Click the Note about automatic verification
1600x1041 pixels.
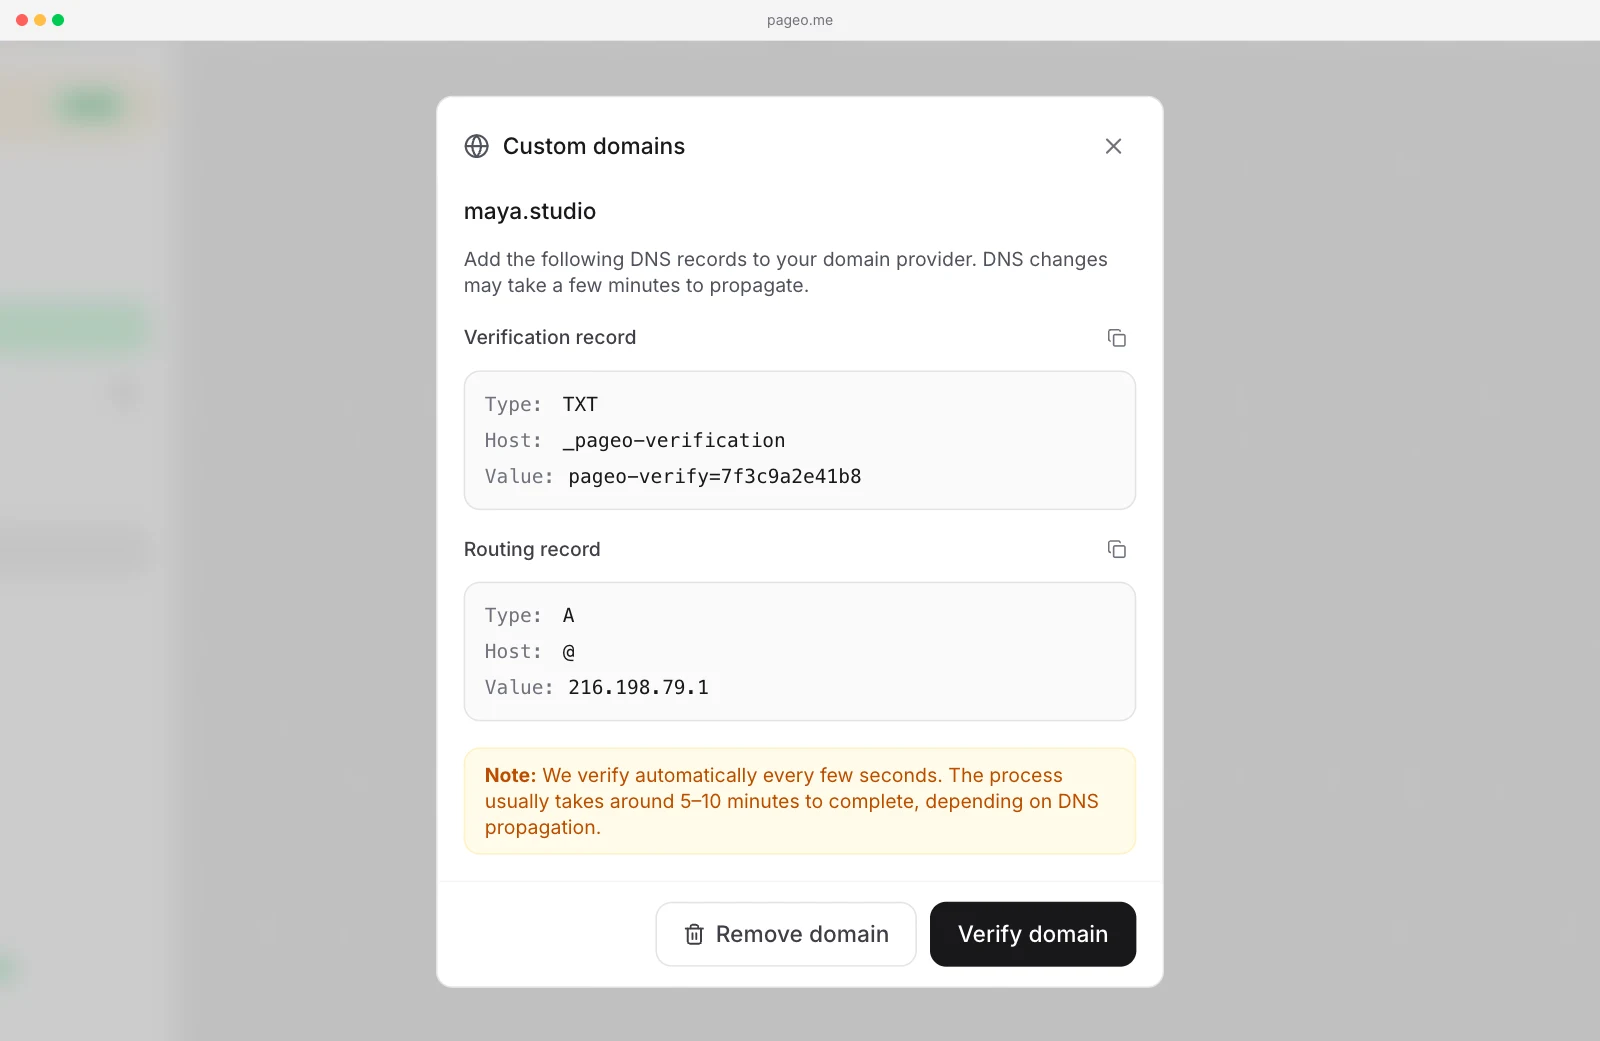[800, 801]
